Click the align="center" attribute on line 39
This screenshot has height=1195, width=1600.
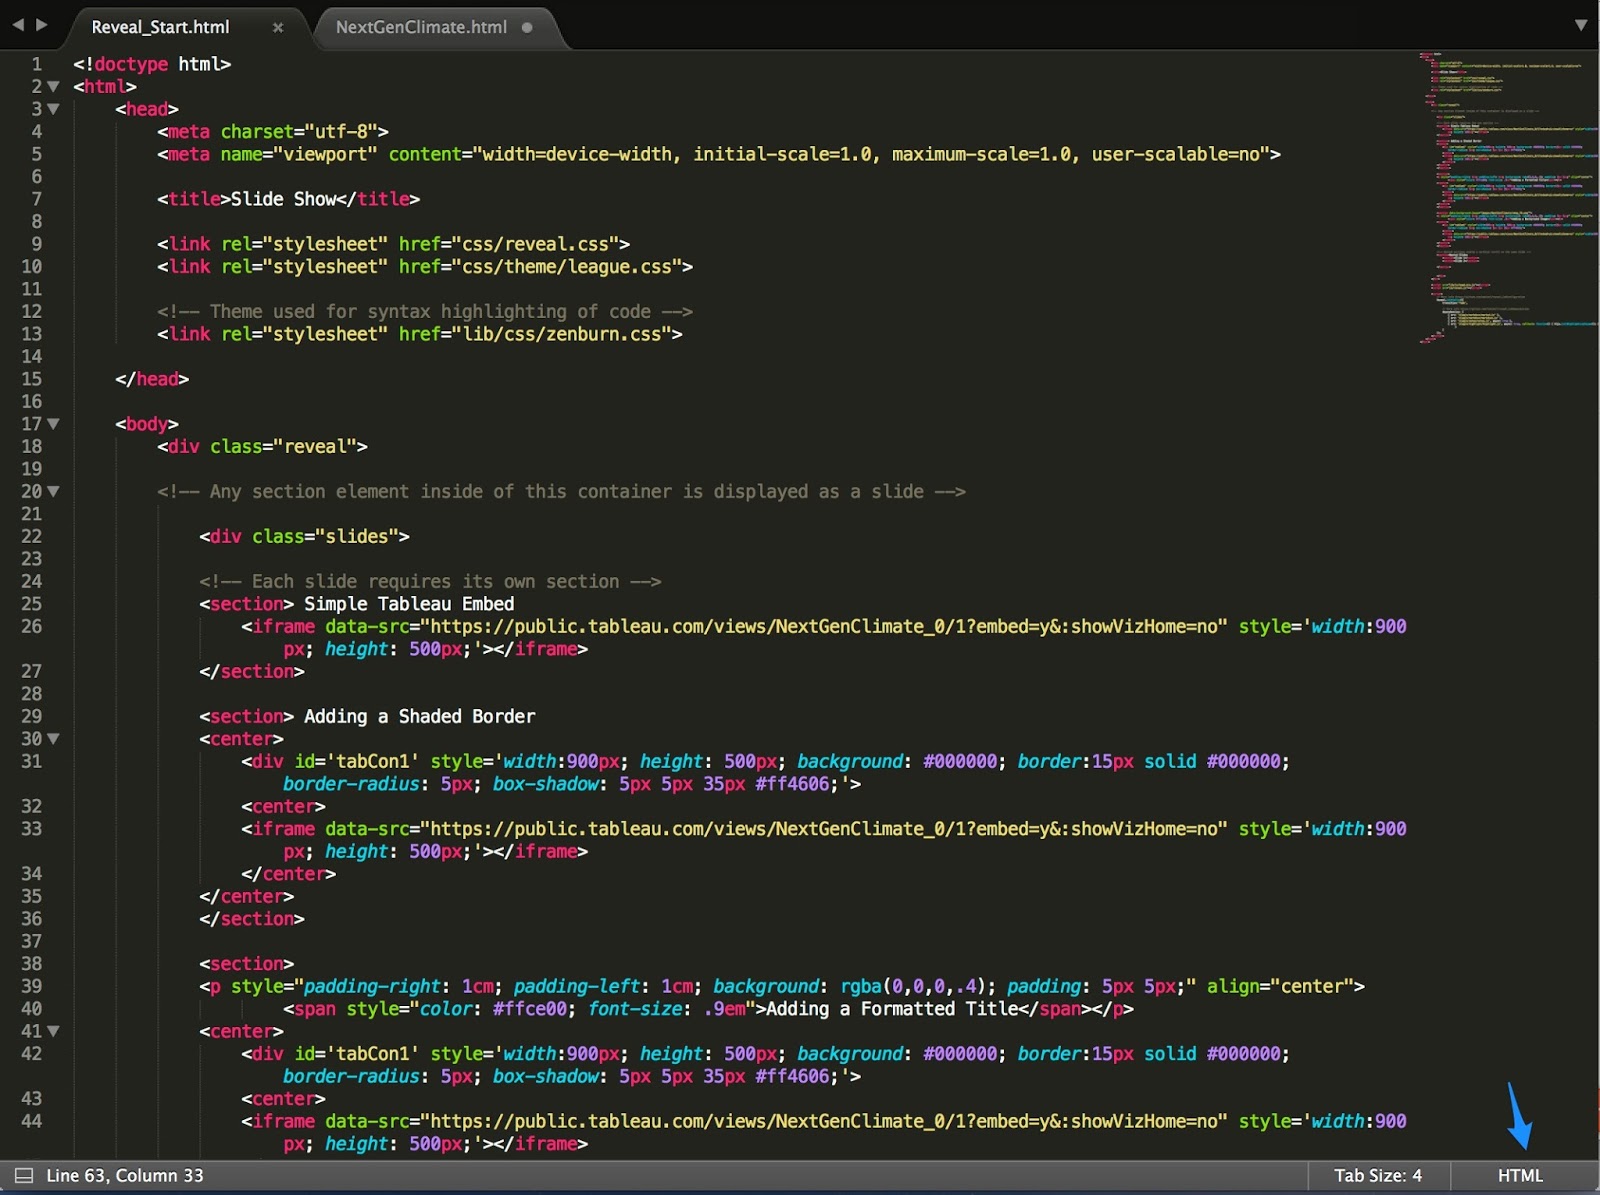(x=1280, y=987)
